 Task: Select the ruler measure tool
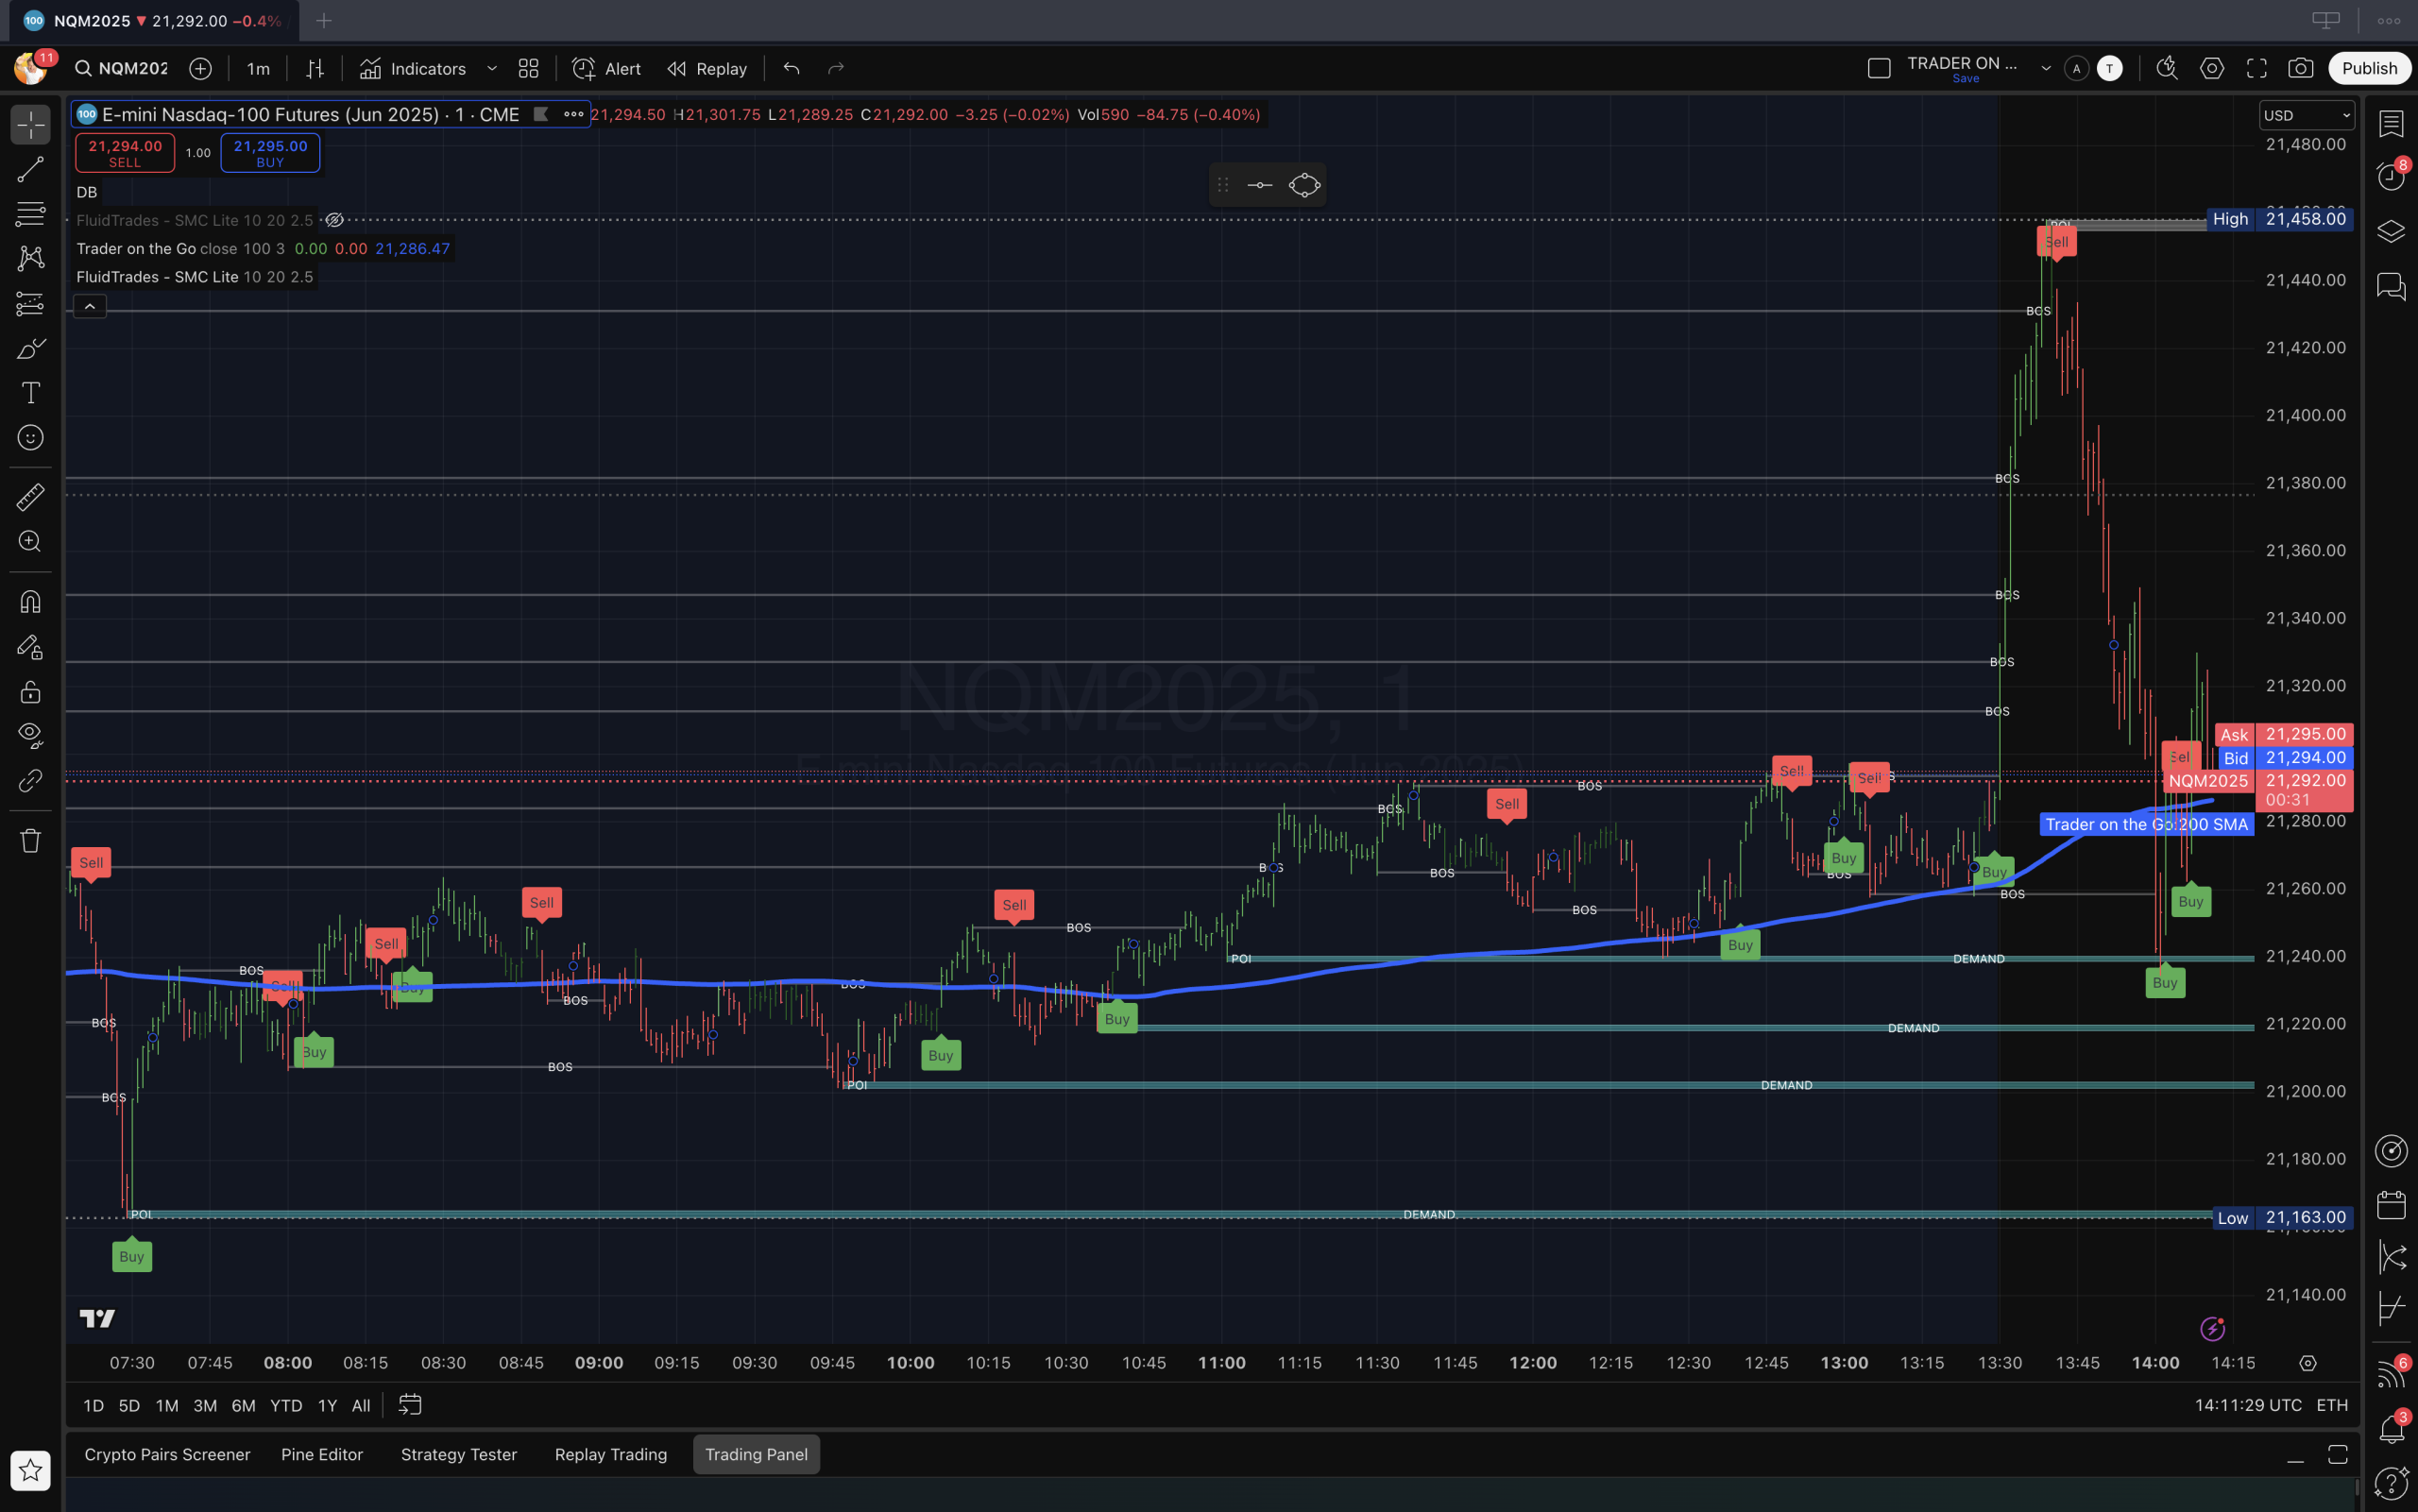coord(30,496)
